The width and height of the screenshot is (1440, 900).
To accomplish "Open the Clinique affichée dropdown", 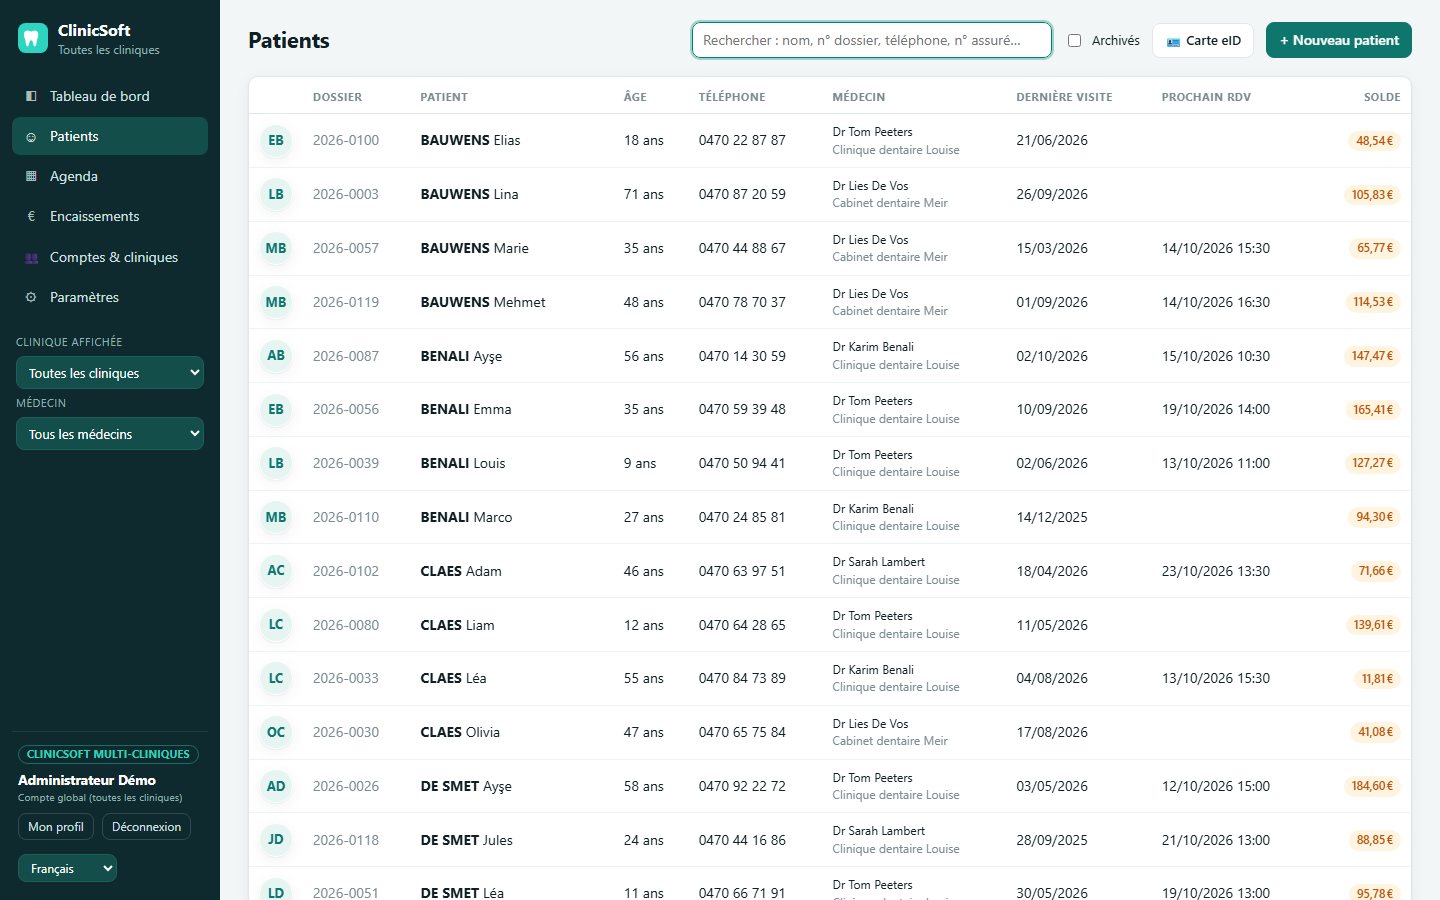I will coord(110,373).
